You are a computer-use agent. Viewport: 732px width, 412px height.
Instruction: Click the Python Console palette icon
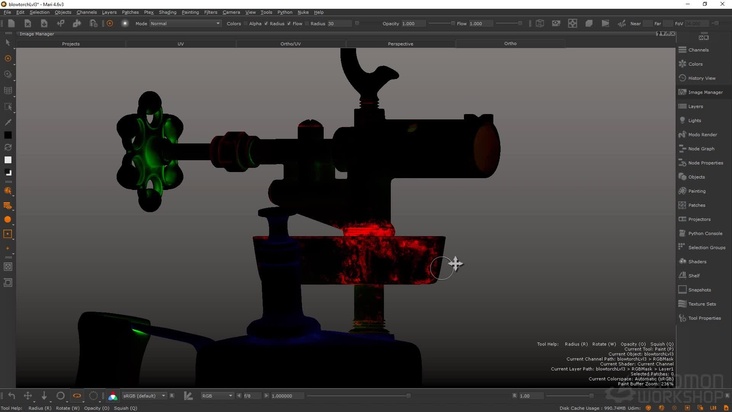683,233
